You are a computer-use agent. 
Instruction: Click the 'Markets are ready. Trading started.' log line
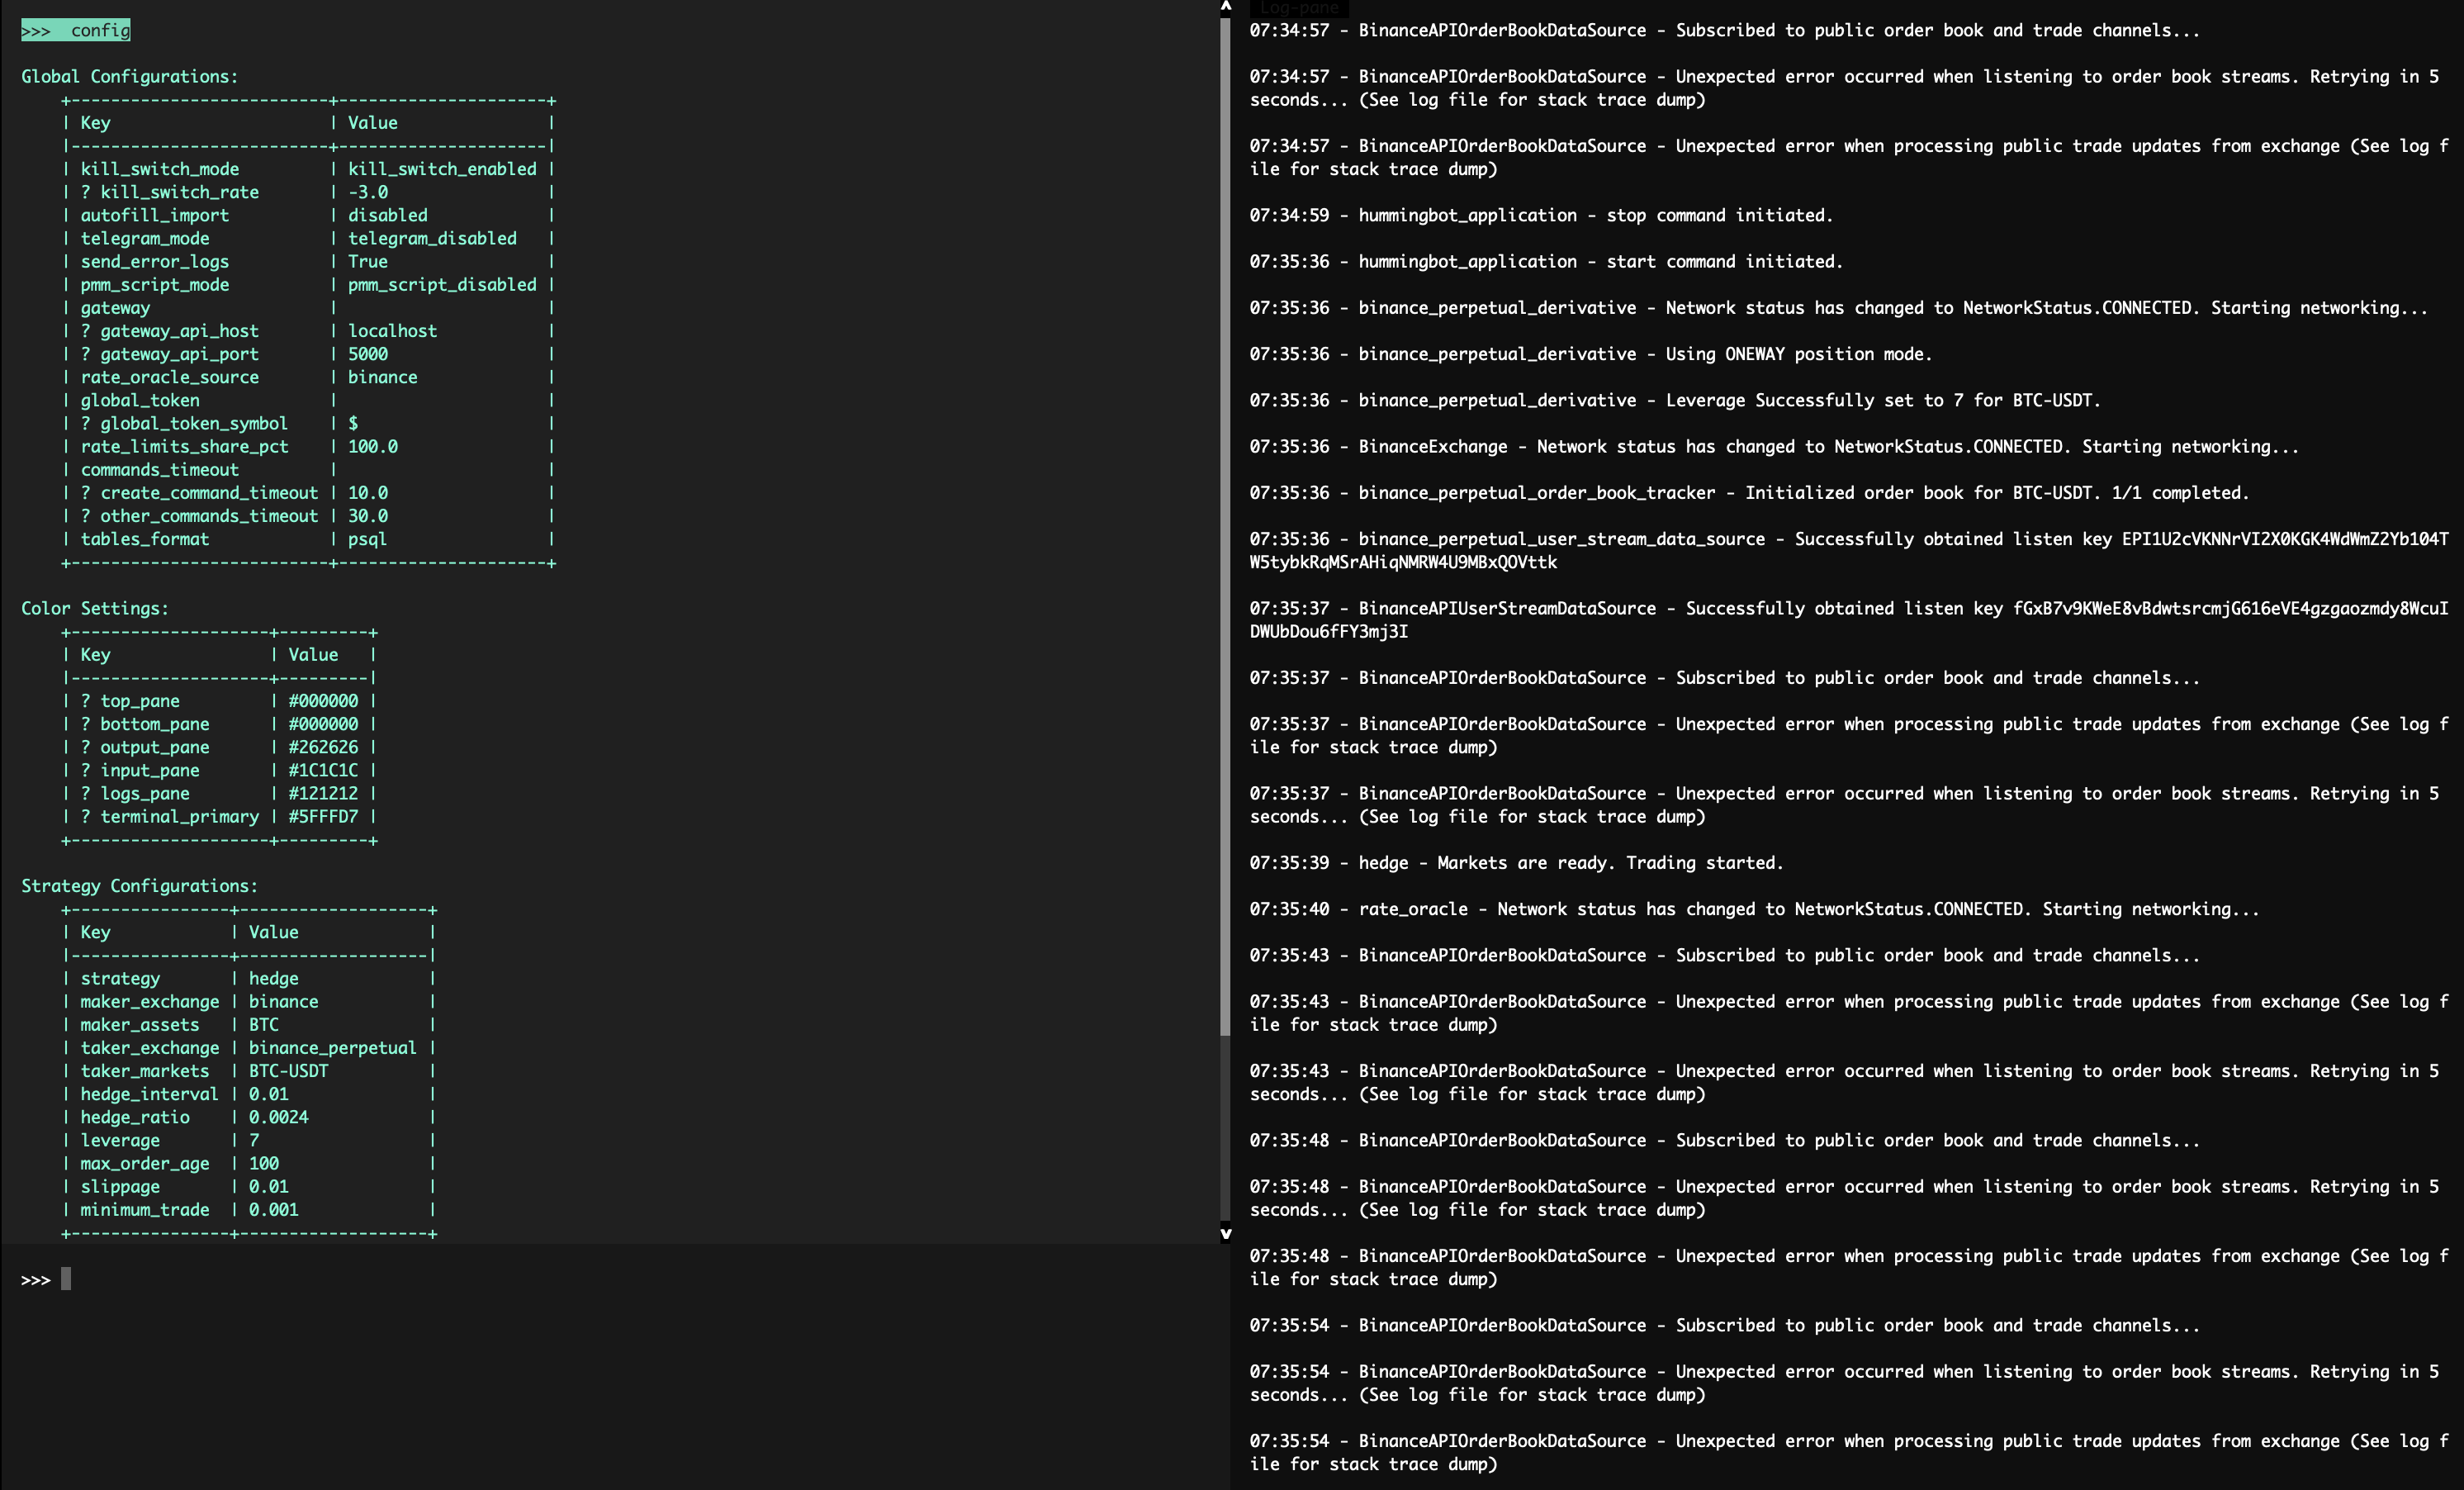(1517, 862)
